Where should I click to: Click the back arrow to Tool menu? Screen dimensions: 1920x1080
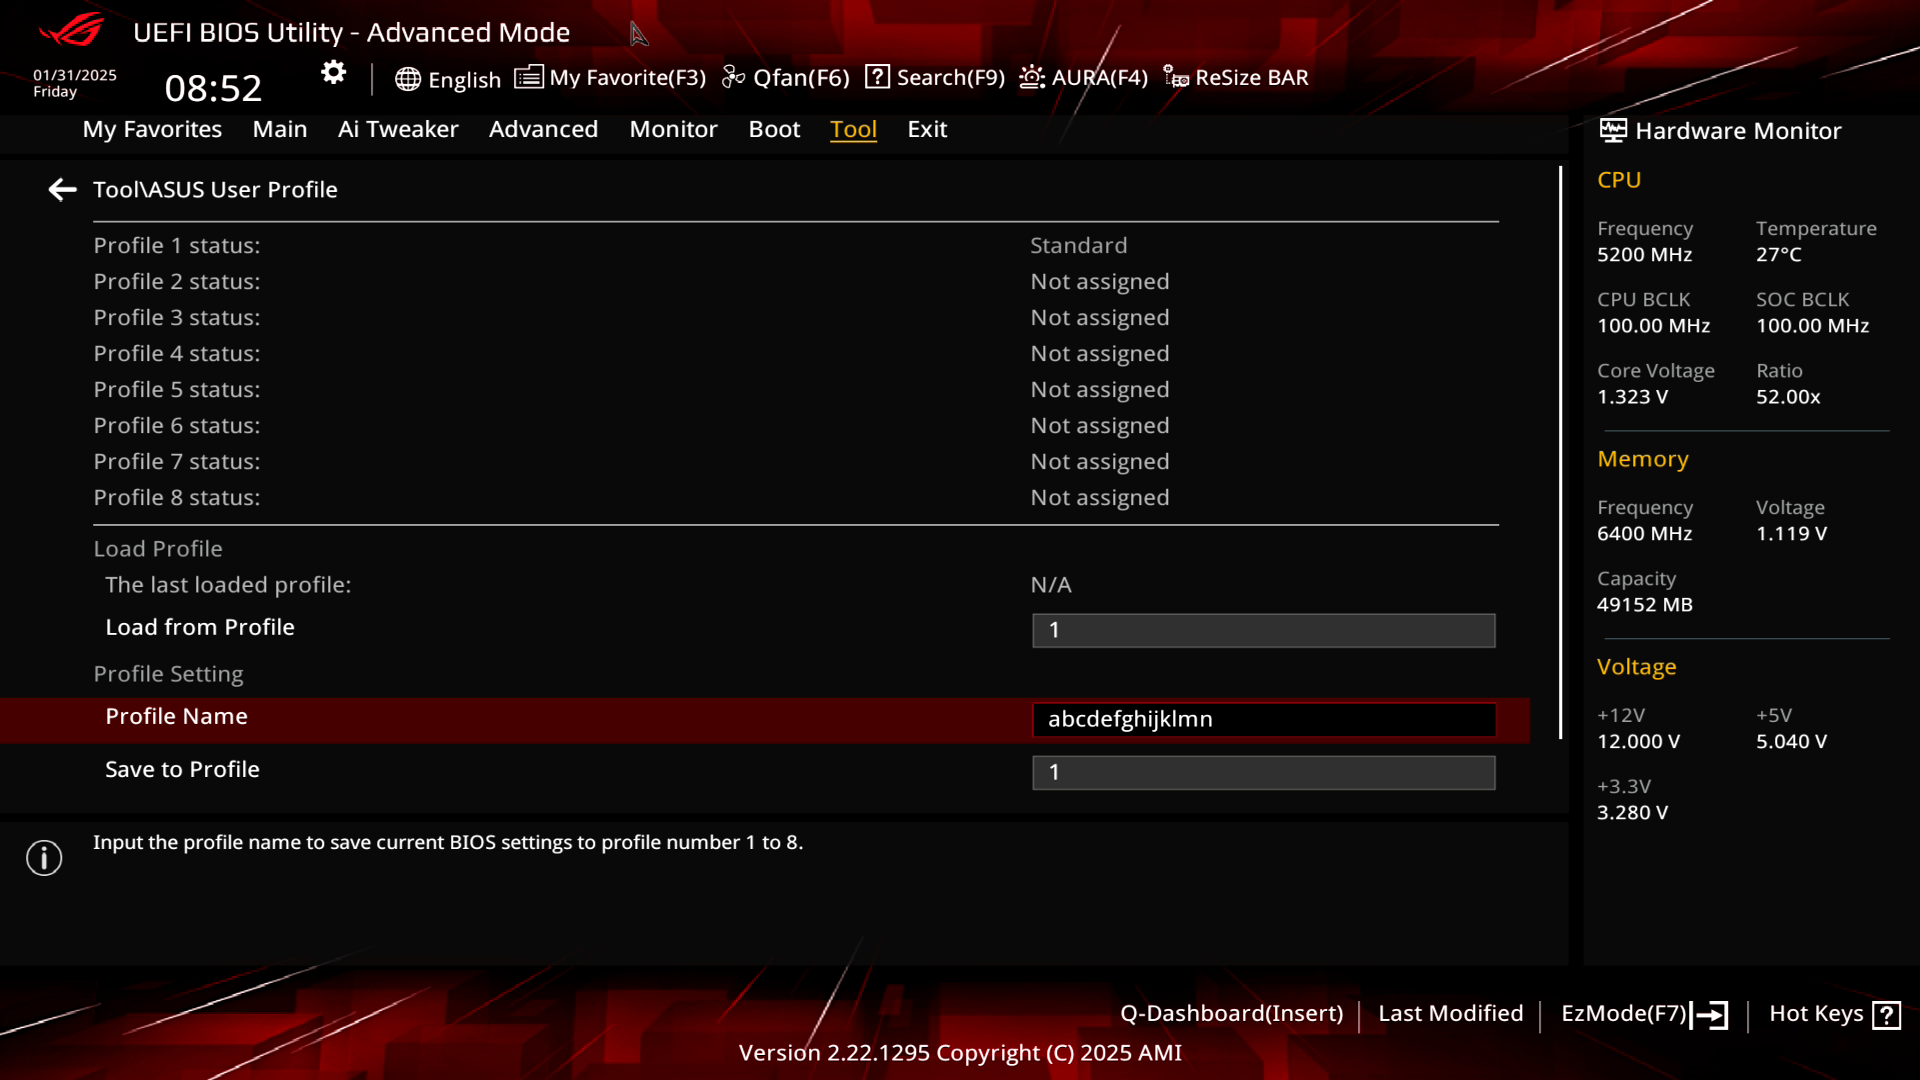[62, 189]
